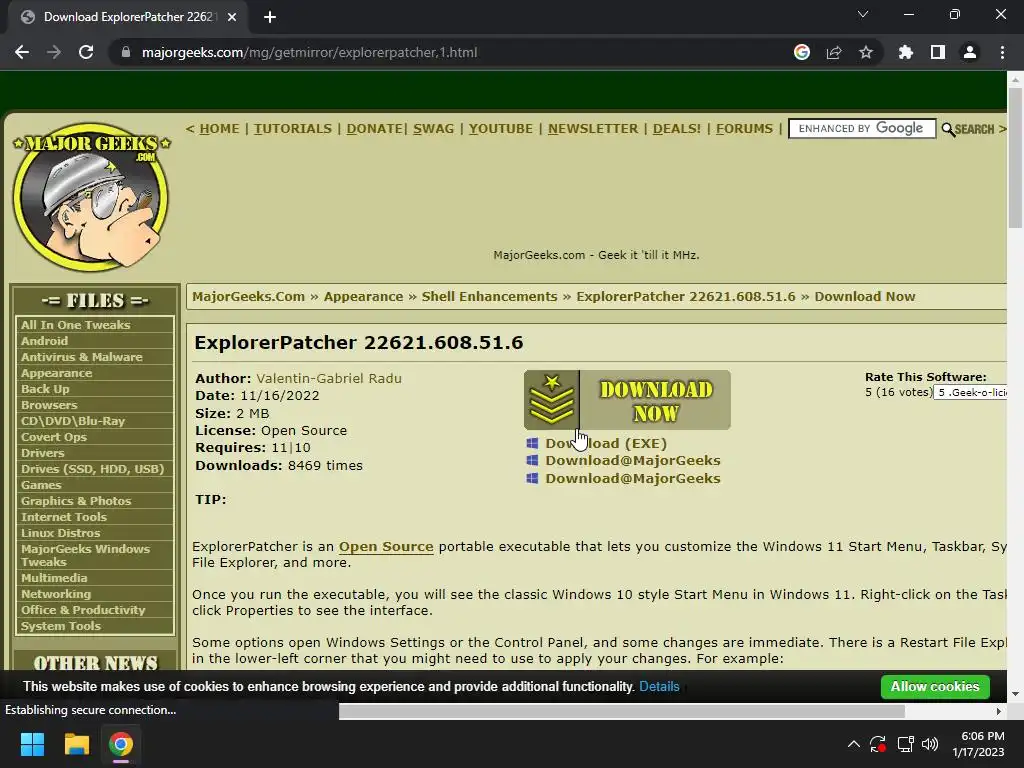The width and height of the screenshot is (1024, 768).
Task: Click the SEARCH button text
Action: point(974,129)
